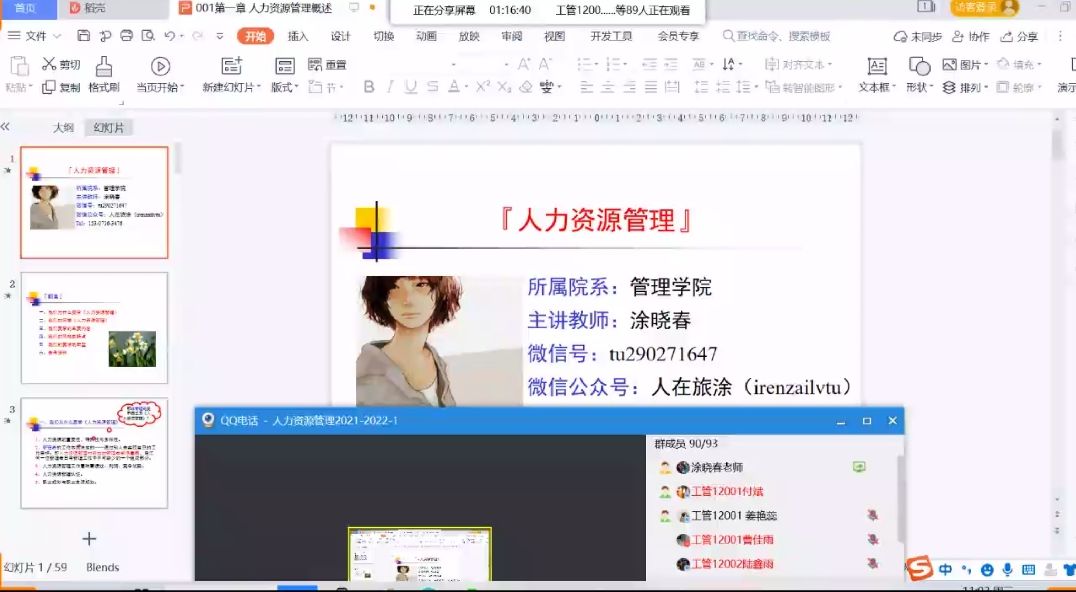Screen dimensions: 1076x592
Task: Toggle underline formatting with the U icon
Action: tap(409, 87)
